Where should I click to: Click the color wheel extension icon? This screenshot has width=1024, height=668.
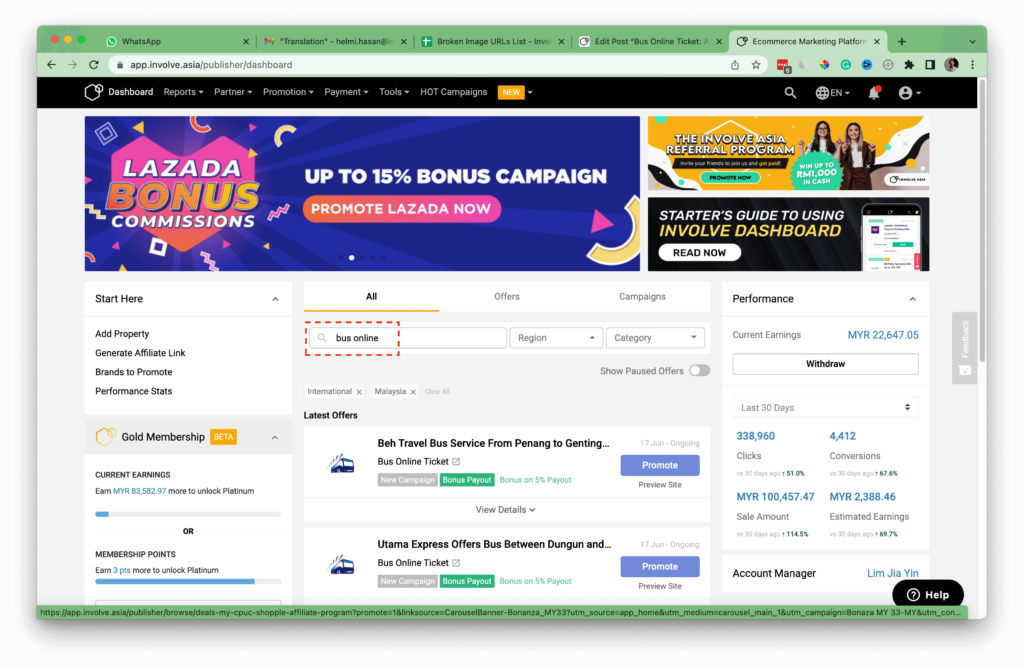[x=825, y=65]
